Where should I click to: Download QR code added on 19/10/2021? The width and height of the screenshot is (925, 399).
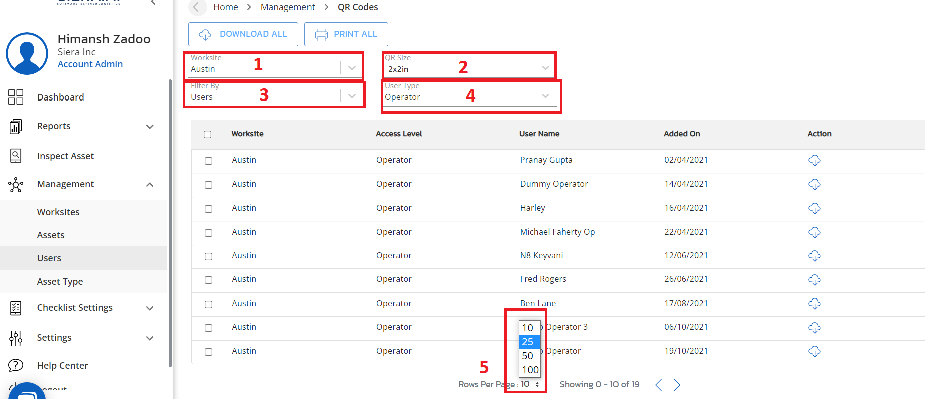tap(814, 351)
